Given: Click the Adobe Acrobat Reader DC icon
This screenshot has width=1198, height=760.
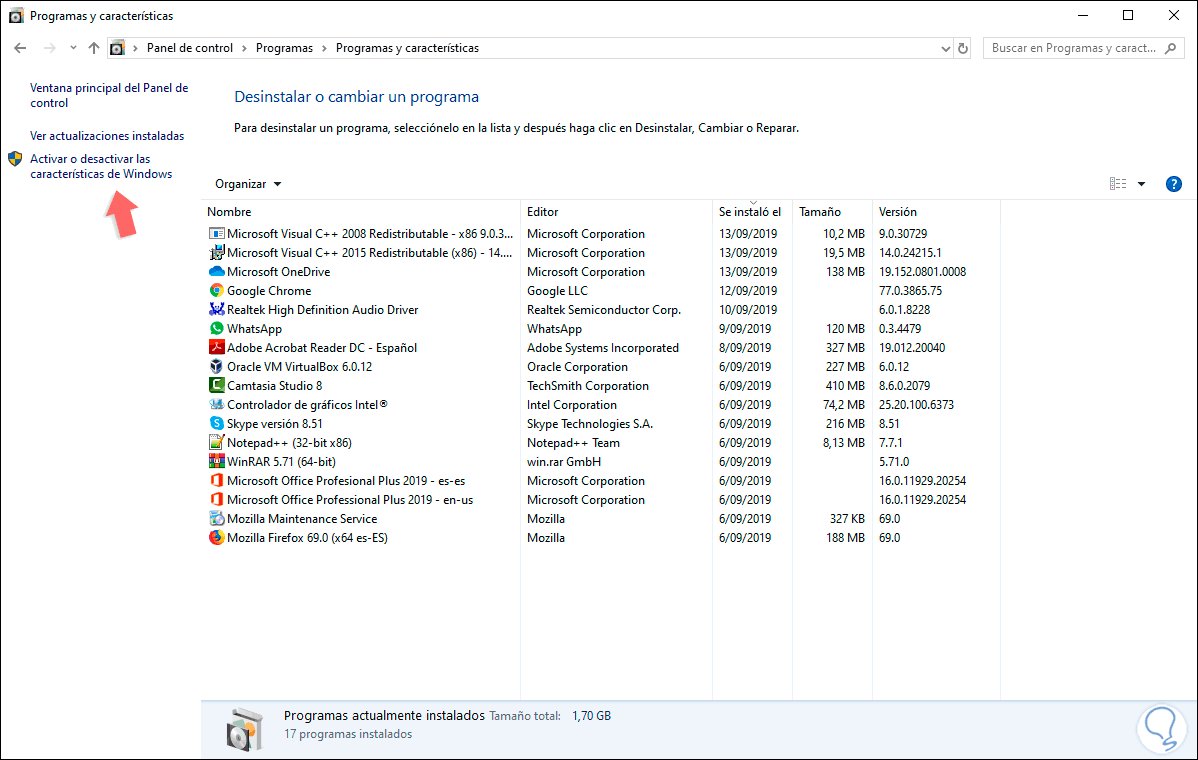Looking at the screenshot, I should click(x=217, y=348).
